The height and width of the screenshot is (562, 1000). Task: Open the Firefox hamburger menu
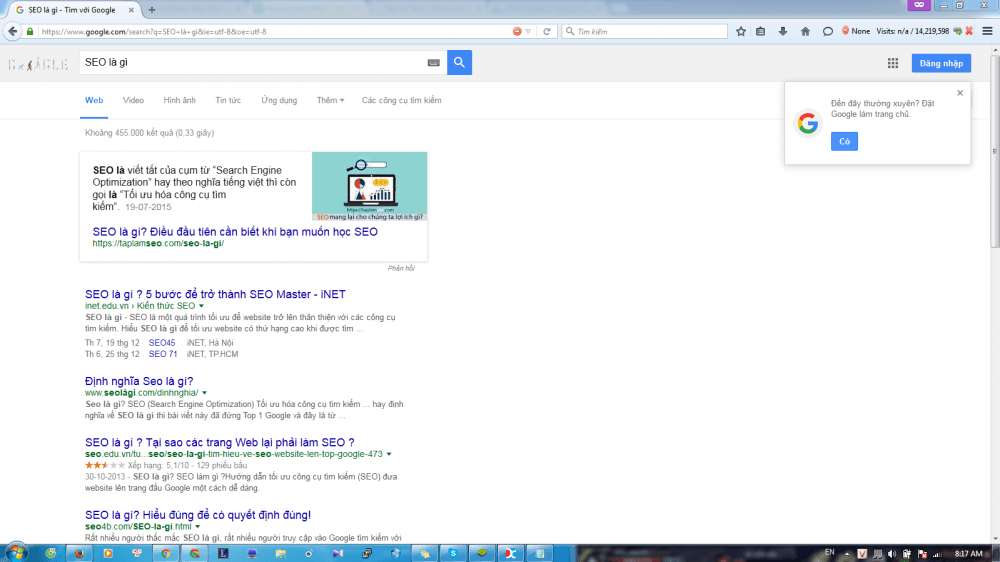tap(987, 31)
